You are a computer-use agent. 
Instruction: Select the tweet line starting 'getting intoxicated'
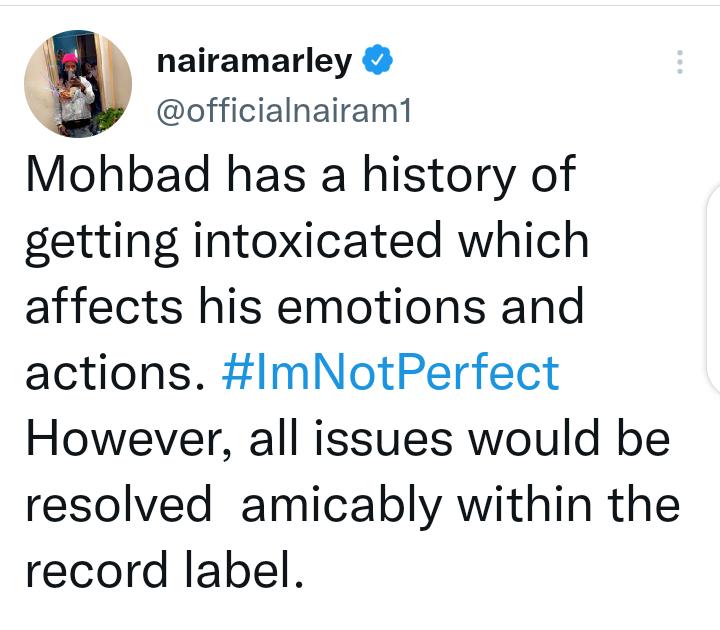pyautogui.click(x=307, y=242)
